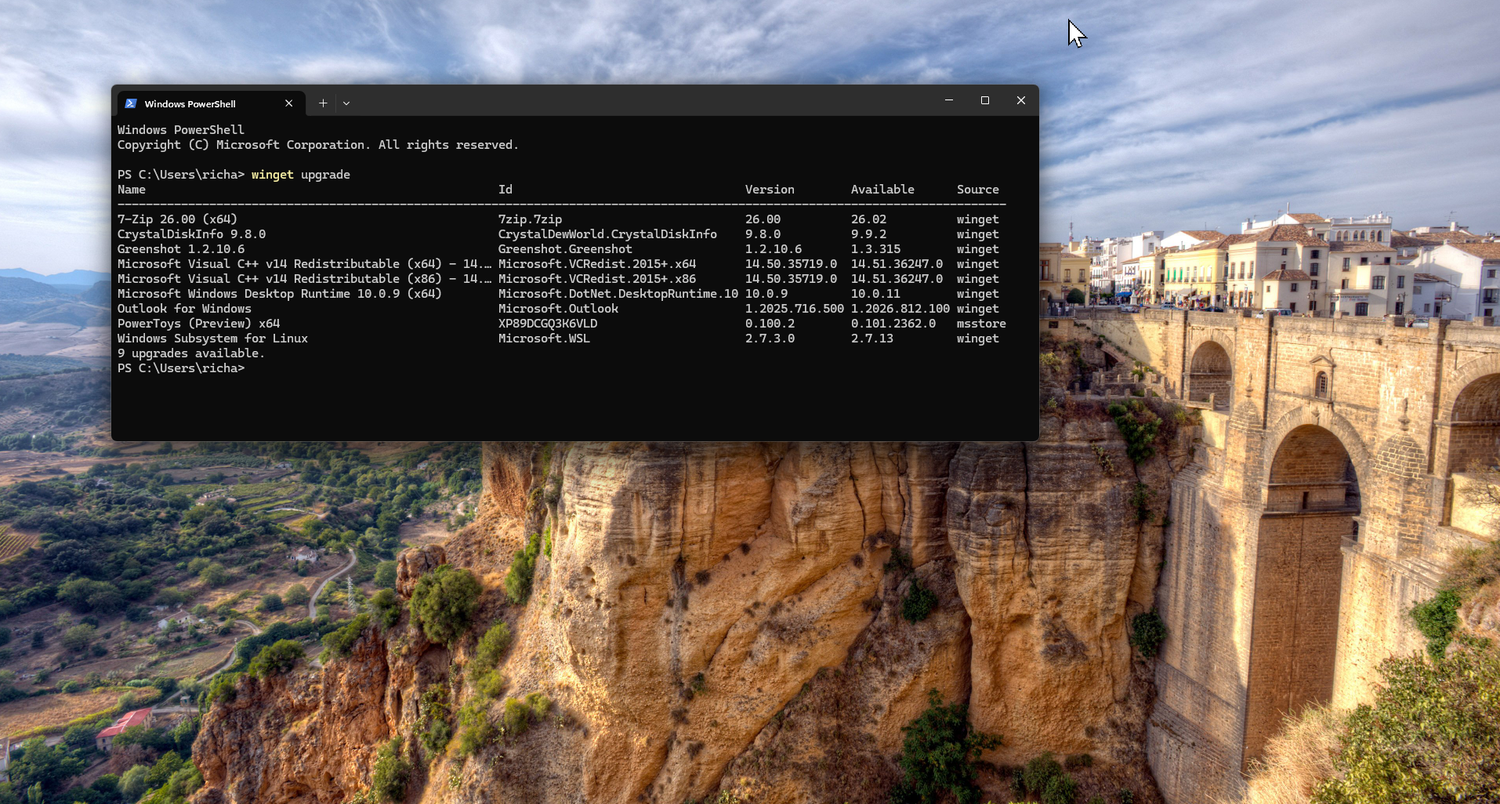Screen dimensions: 1500x804
Task: Click the 'Microsoft.DotNet.DesktopRuntime.10' ID
Action: point(618,294)
